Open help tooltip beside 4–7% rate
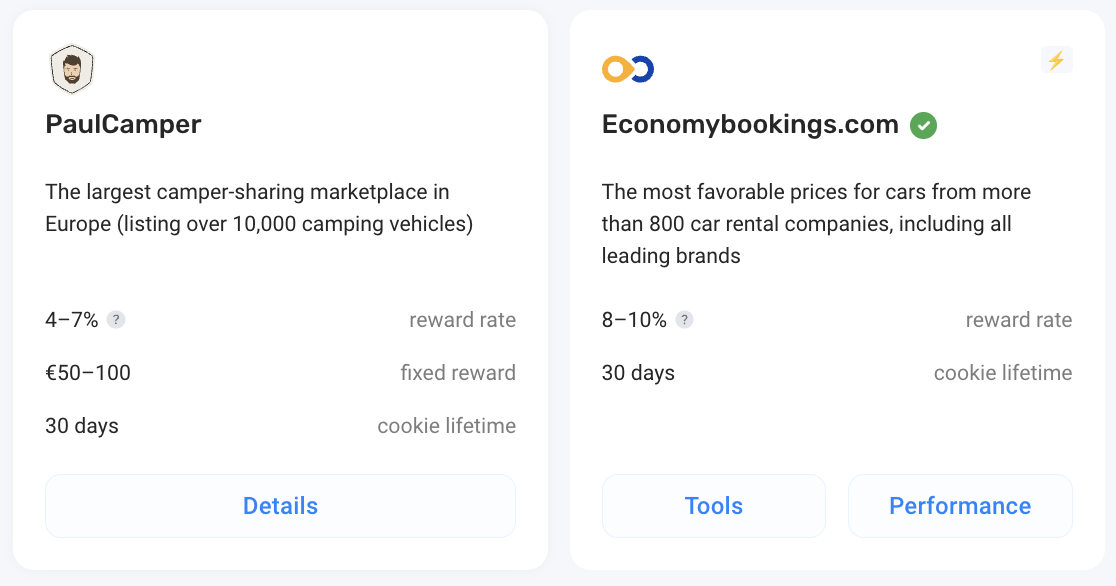Viewport: 1116px width, 586px height. [x=116, y=320]
